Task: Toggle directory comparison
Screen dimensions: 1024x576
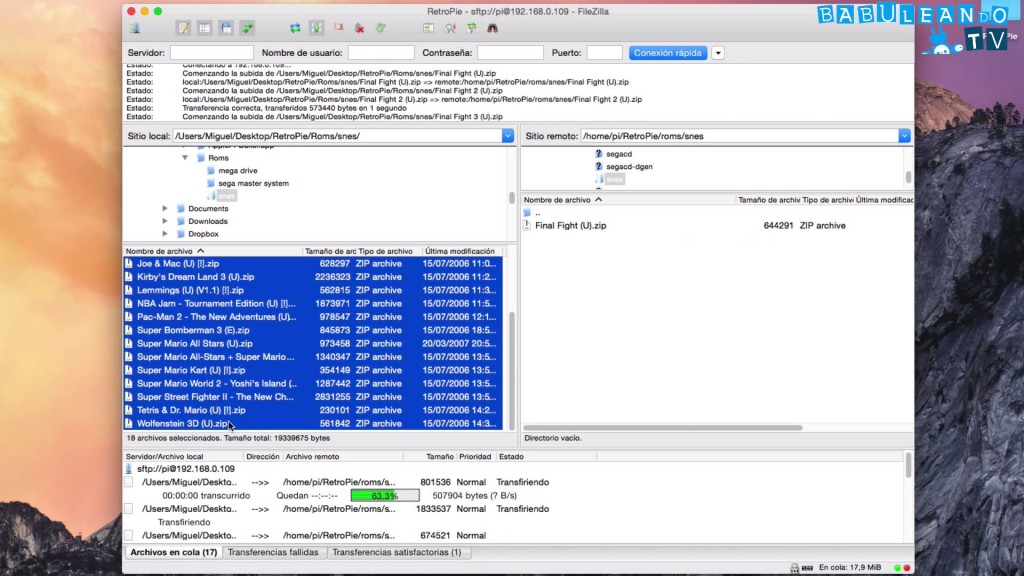Action: coord(450,28)
